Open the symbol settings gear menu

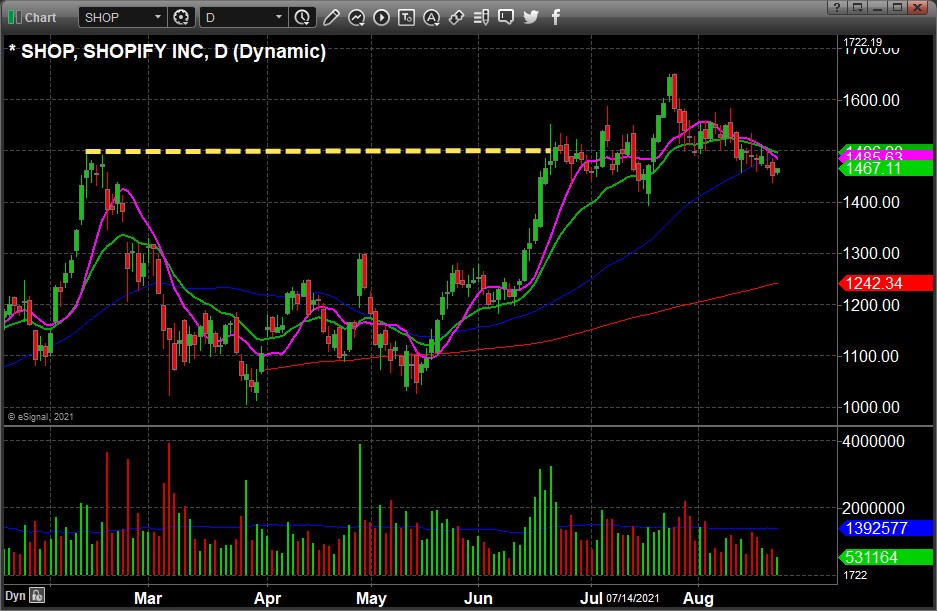[181, 17]
